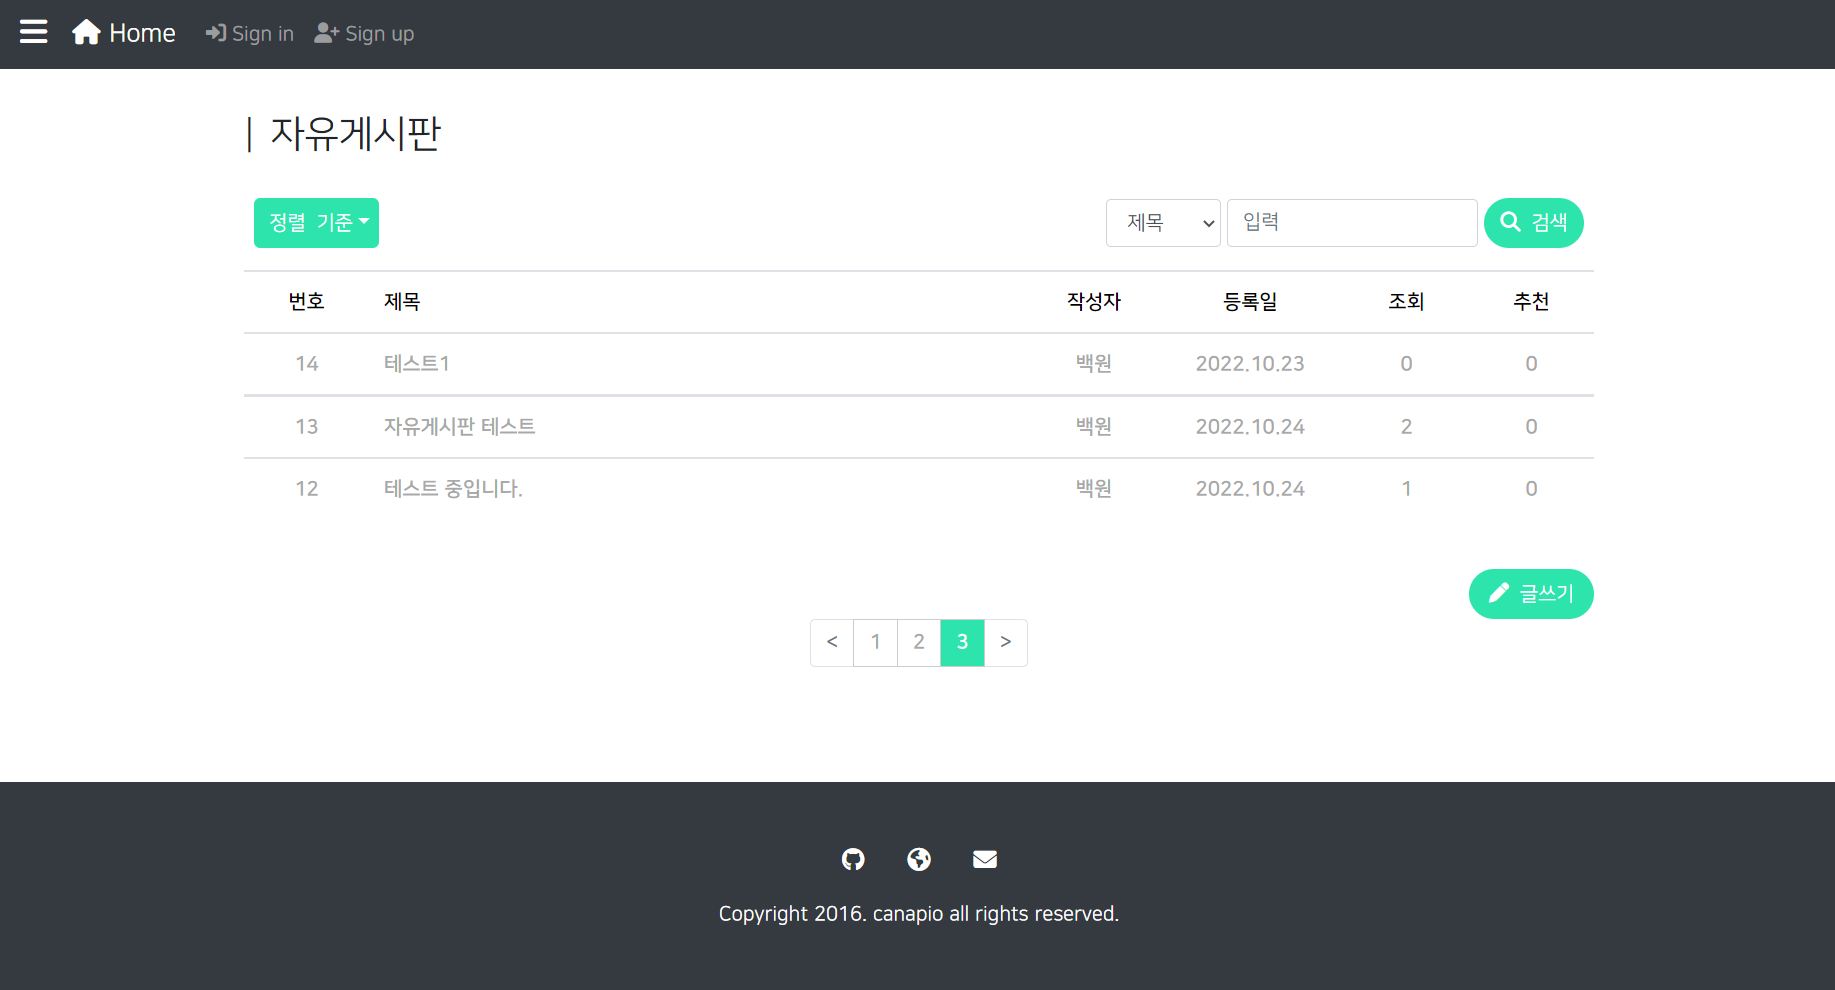Viewport: 1835px width, 990px height.
Task: Click the 입력 search input field
Action: (x=1352, y=223)
